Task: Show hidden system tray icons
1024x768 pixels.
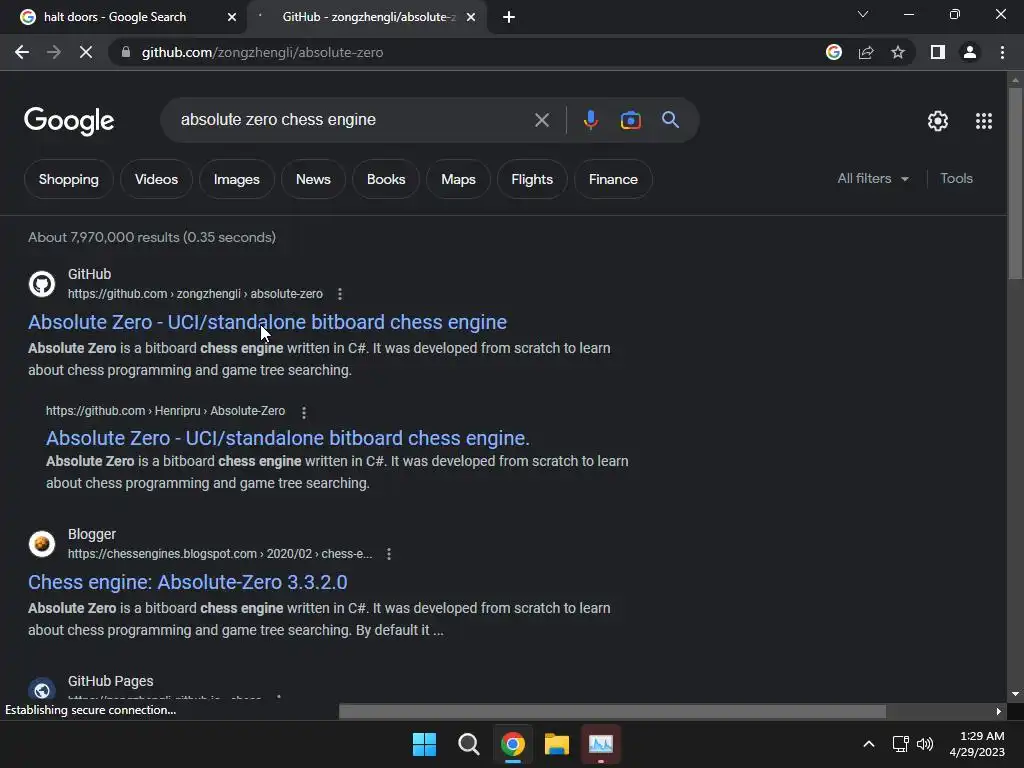Action: tap(869, 744)
